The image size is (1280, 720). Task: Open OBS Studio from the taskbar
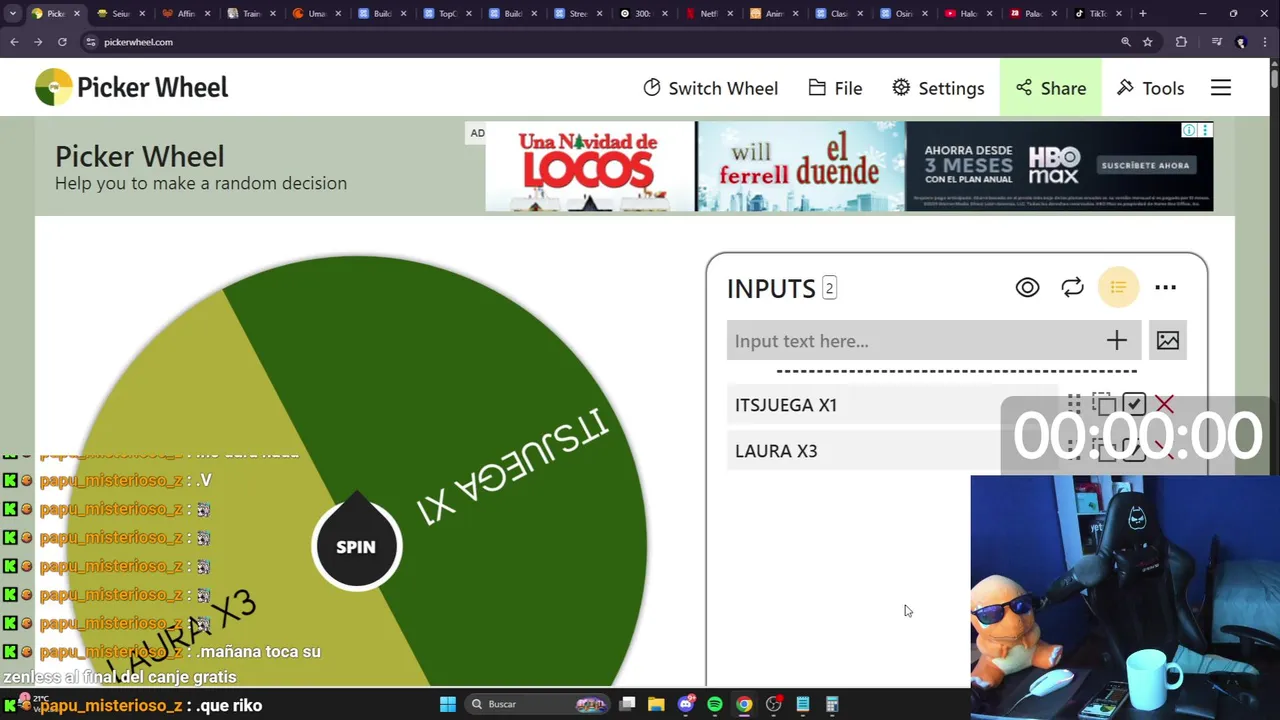[773, 704]
